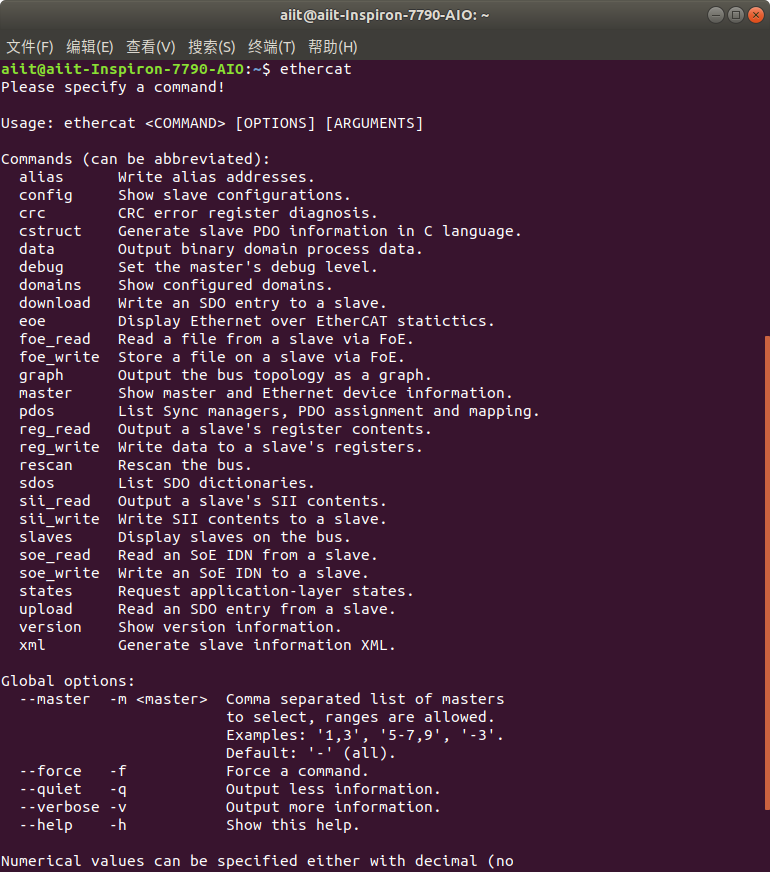The image size is (770, 872).
Task: Minimize the terminal window
Action: click(x=715, y=15)
